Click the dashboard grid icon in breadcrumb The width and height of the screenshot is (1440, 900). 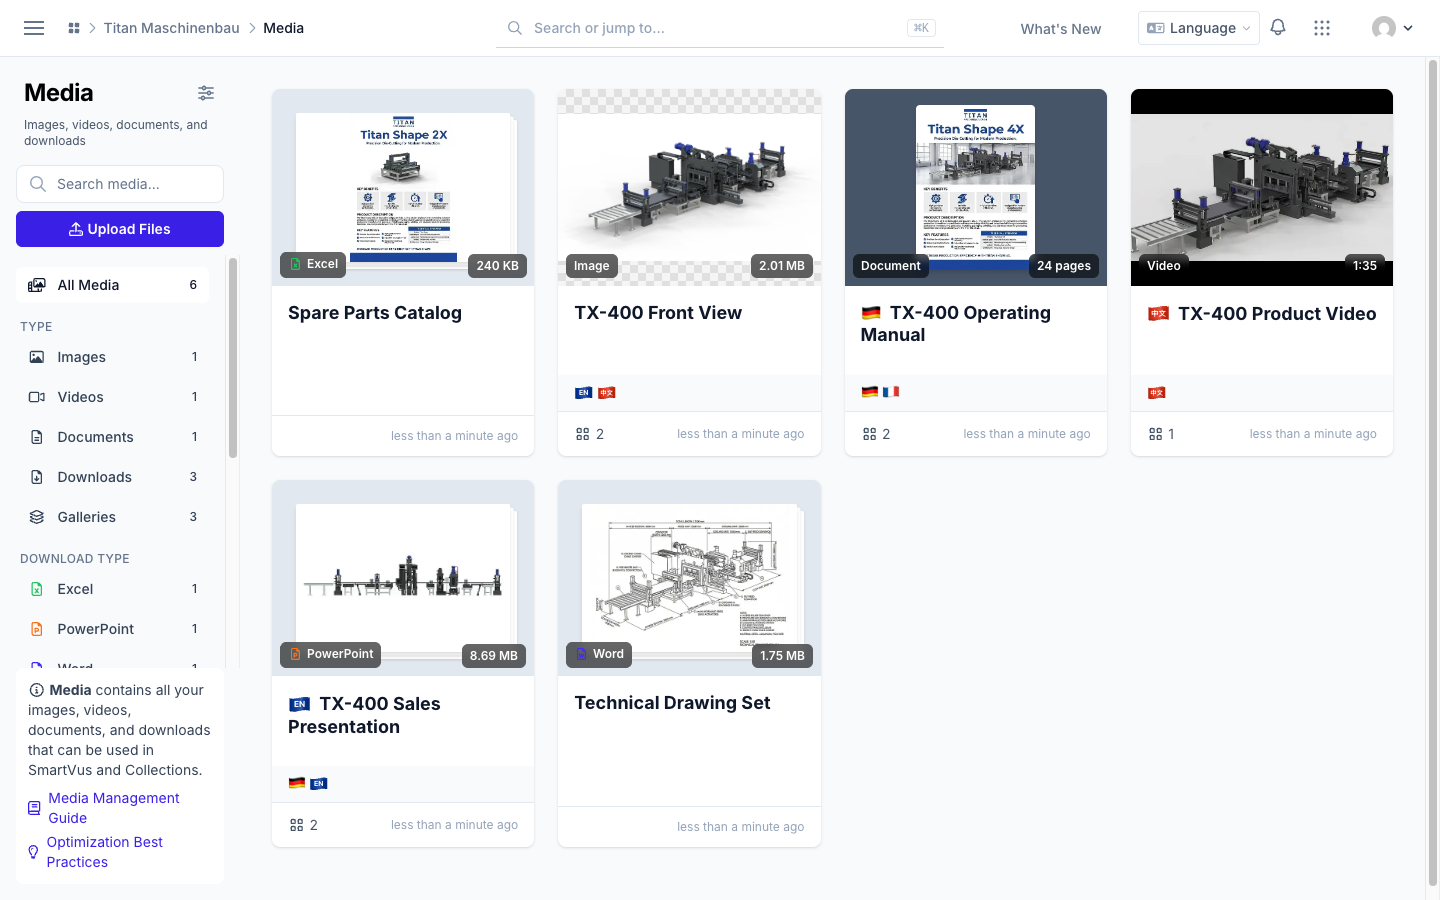[74, 28]
